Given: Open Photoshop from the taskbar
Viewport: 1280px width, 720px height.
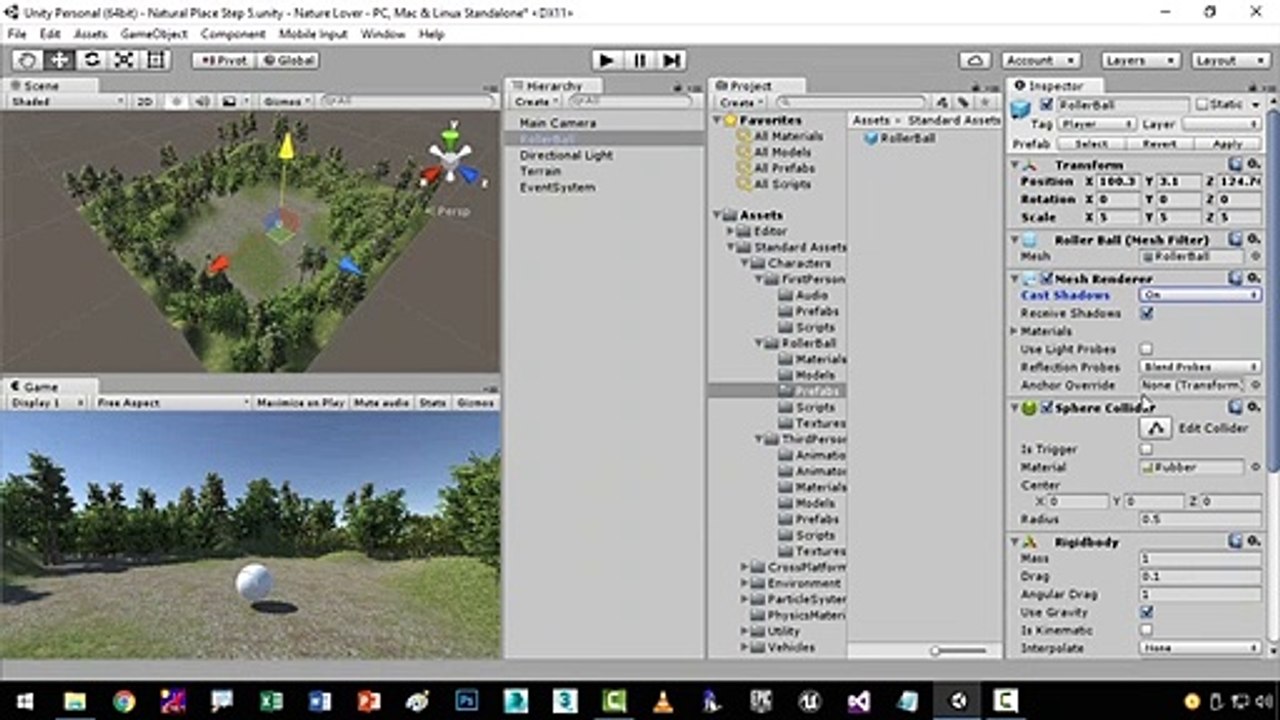Looking at the screenshot, I should (467, 701).
